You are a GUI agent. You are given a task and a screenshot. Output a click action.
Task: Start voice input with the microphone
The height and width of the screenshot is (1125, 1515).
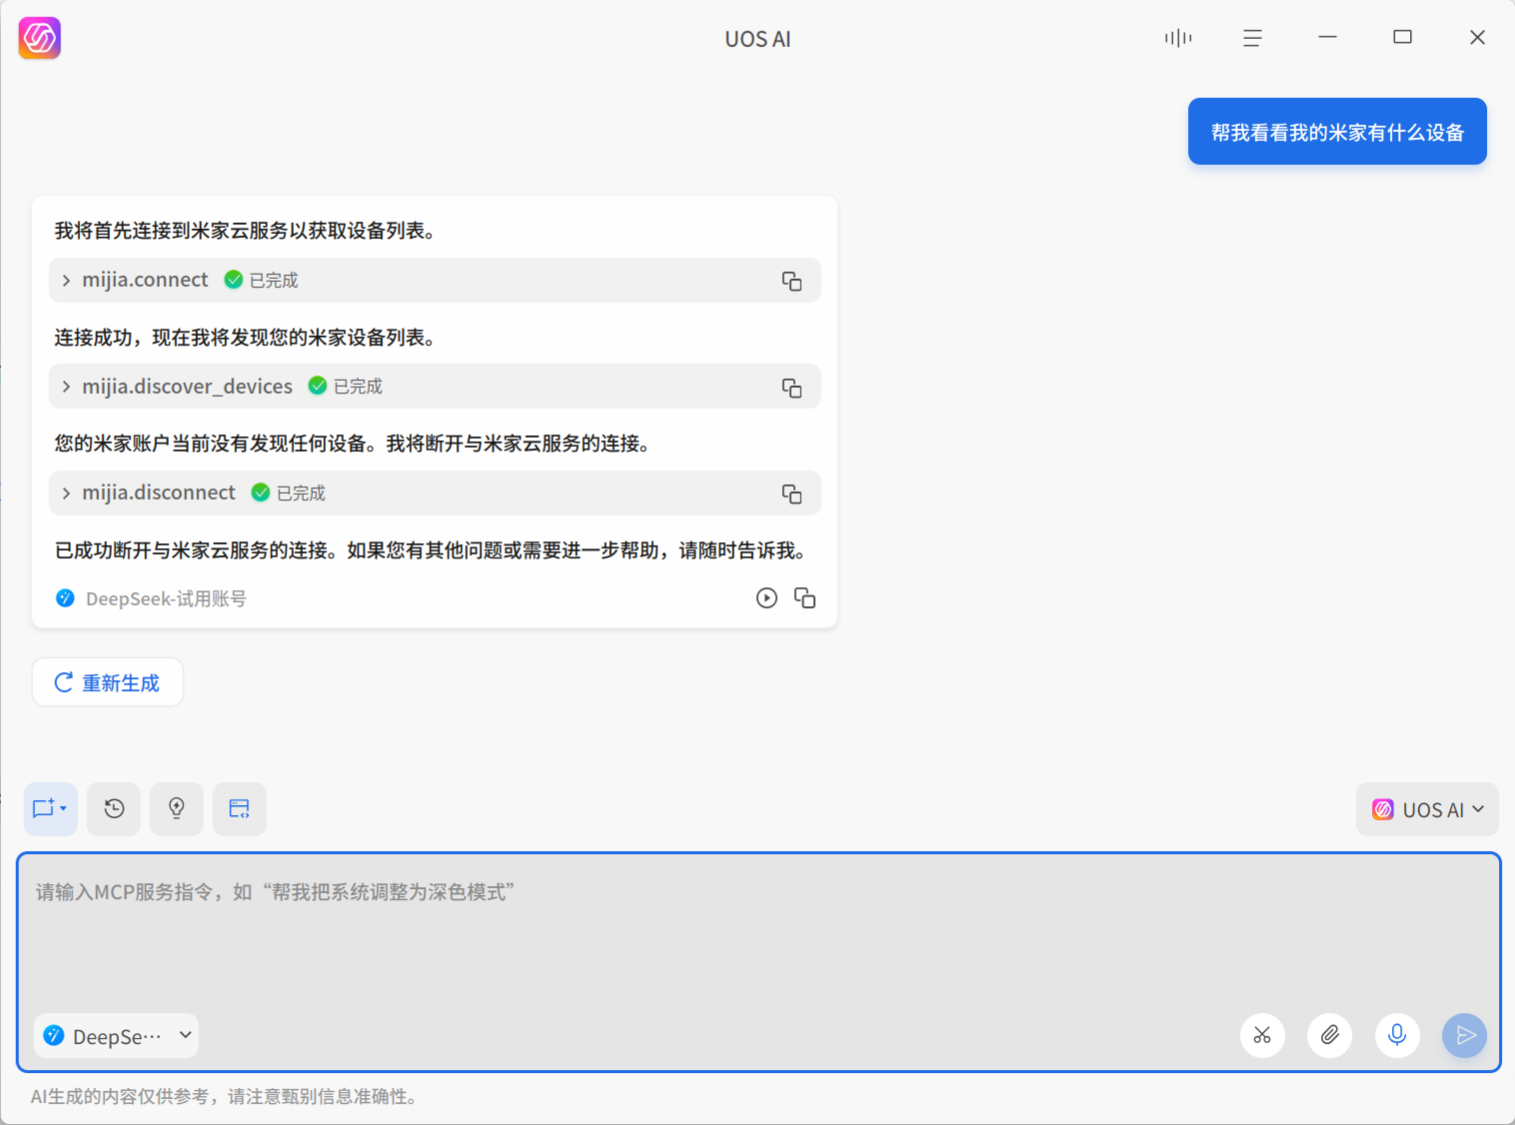(x=1397, y=1035)
